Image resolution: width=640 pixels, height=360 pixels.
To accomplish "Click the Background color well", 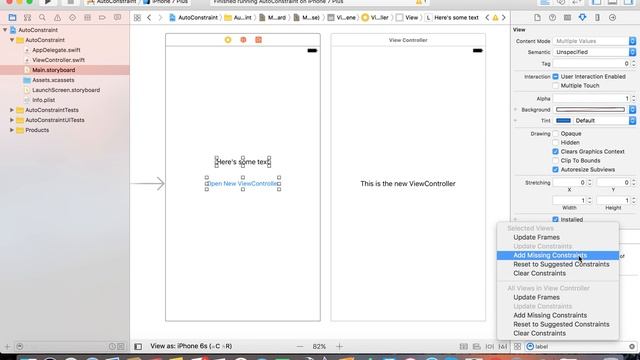I will 590,109.
